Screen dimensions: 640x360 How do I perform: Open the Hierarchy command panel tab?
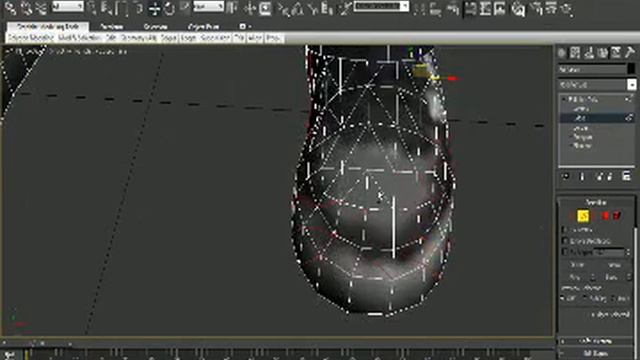pos(589,53)
